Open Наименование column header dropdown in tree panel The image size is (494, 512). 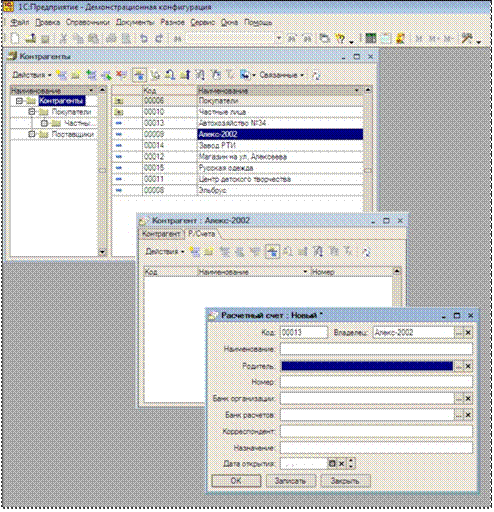pyautogui.click(x=91, y=91)
